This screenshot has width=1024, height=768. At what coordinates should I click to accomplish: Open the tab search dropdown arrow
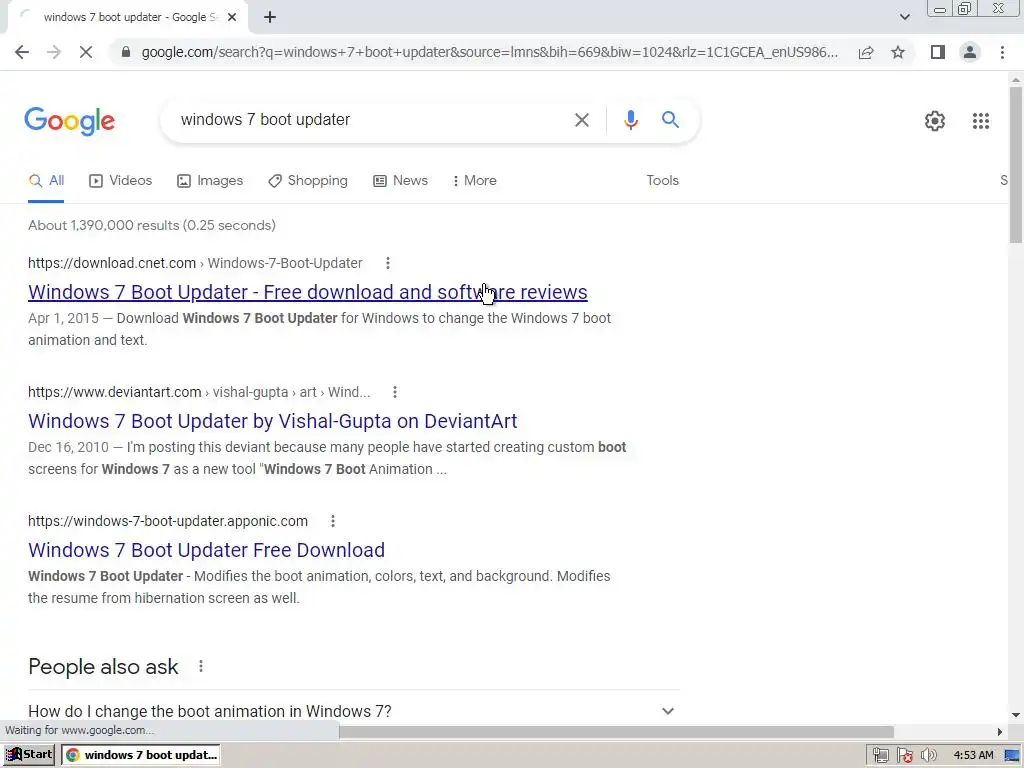coord(904,18)
